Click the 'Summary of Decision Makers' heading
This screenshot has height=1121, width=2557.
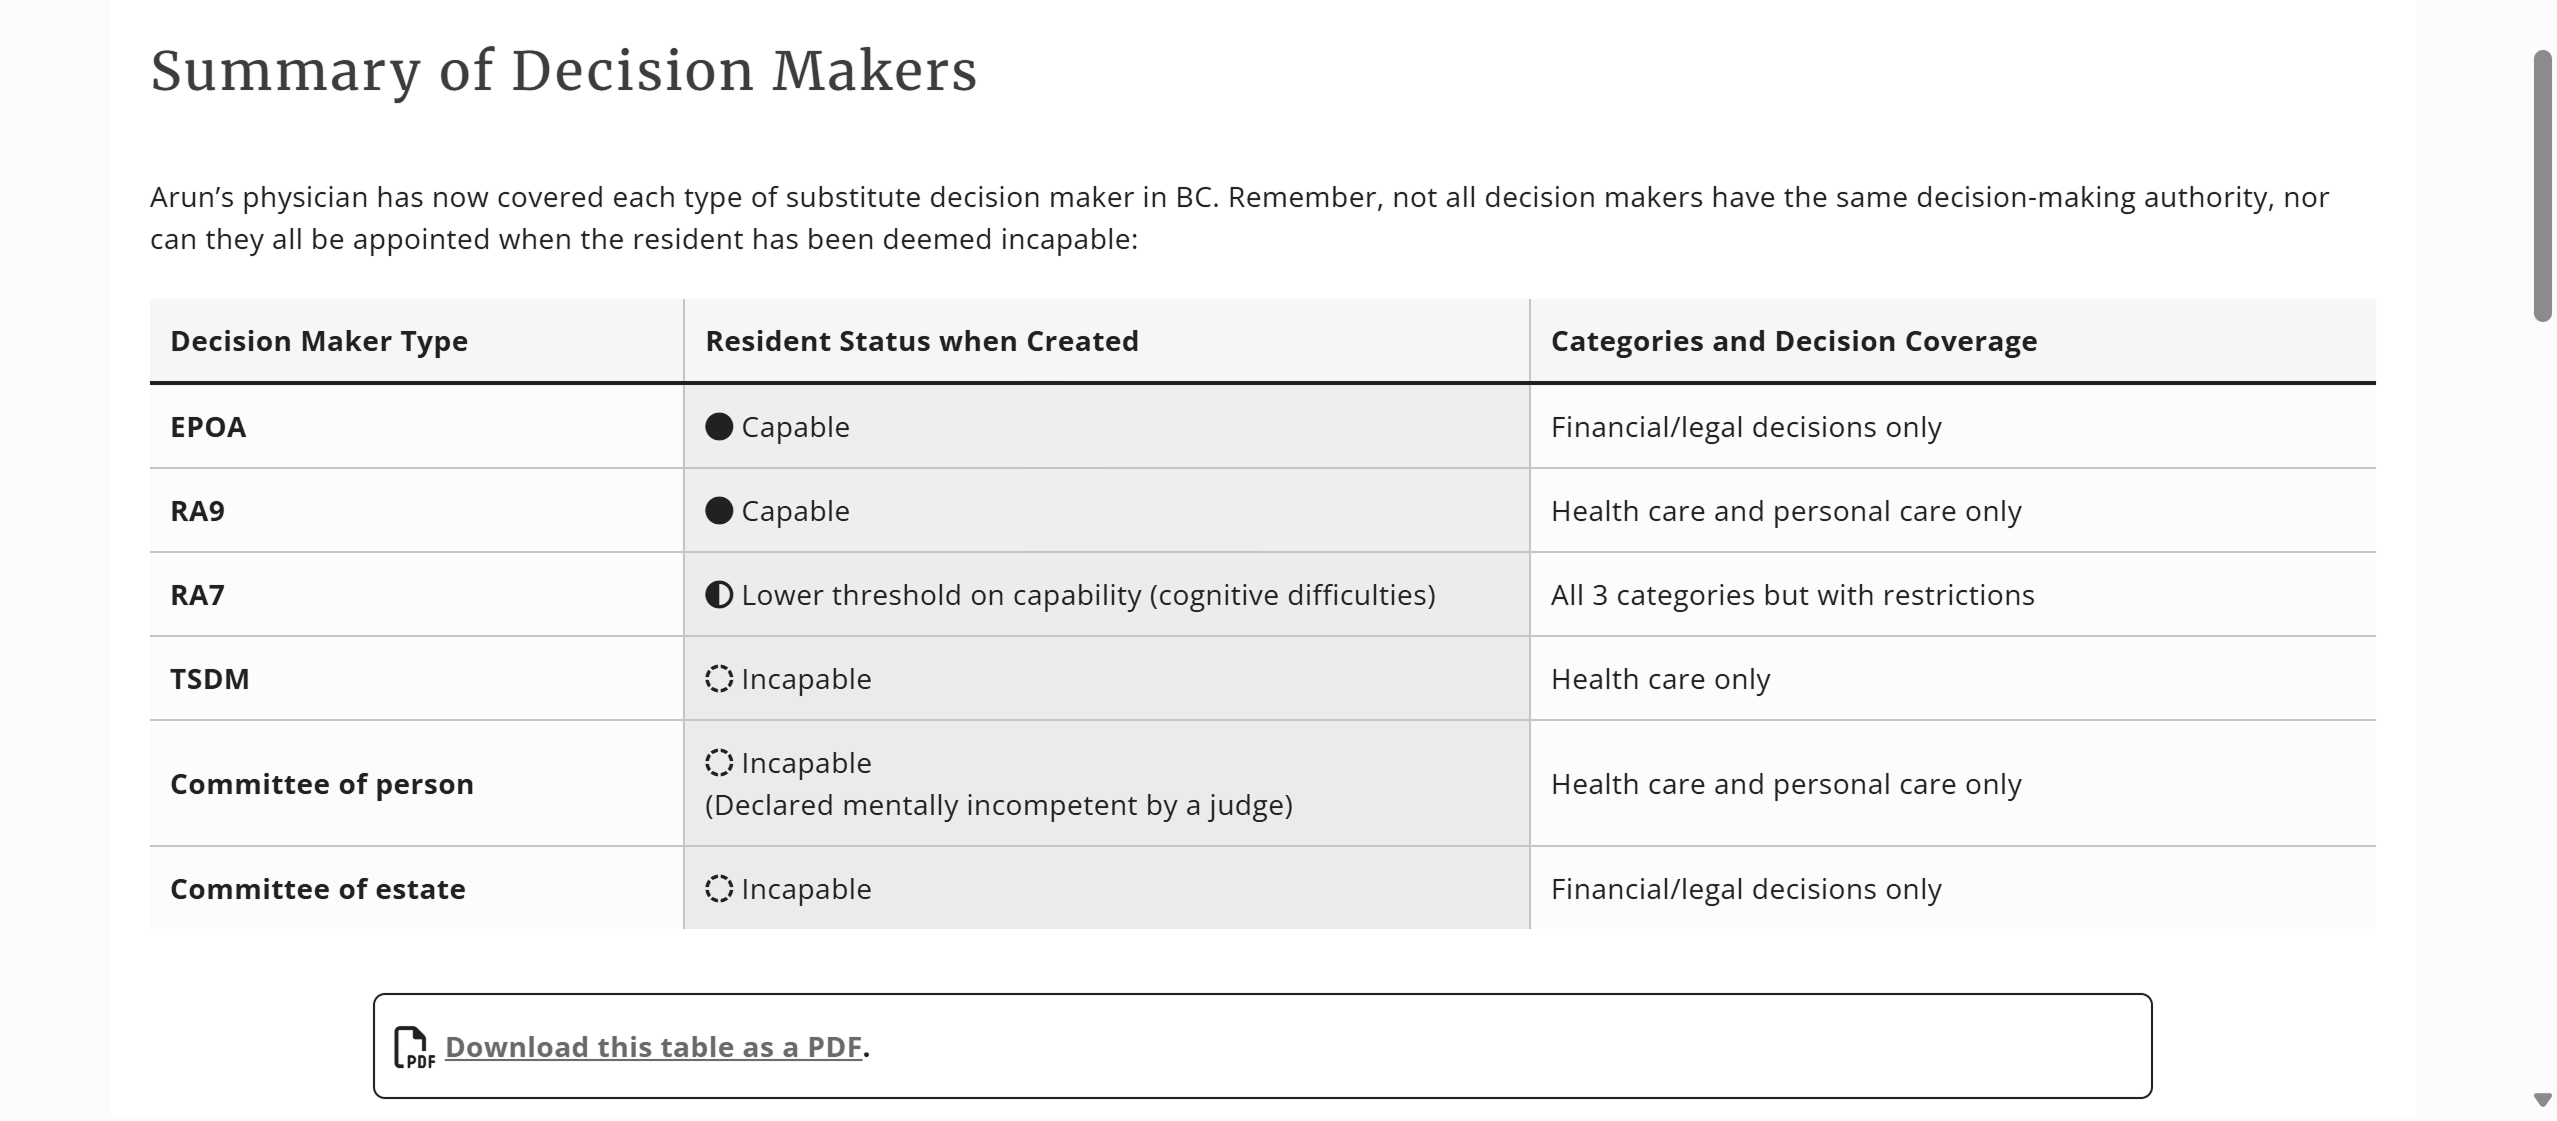(563, 71)
